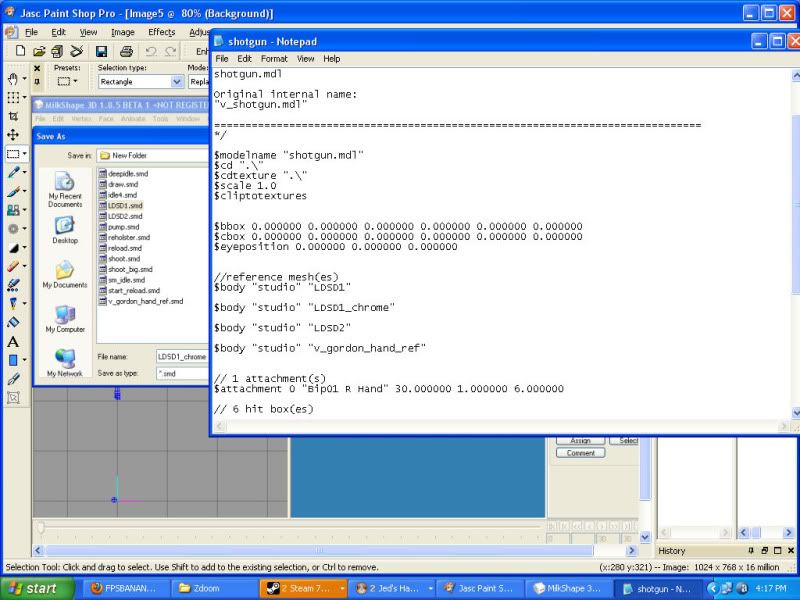Screen dimensions: 800x600
Task: Open the Save in New Folder dropdown
Action: [x=153, y=155]
